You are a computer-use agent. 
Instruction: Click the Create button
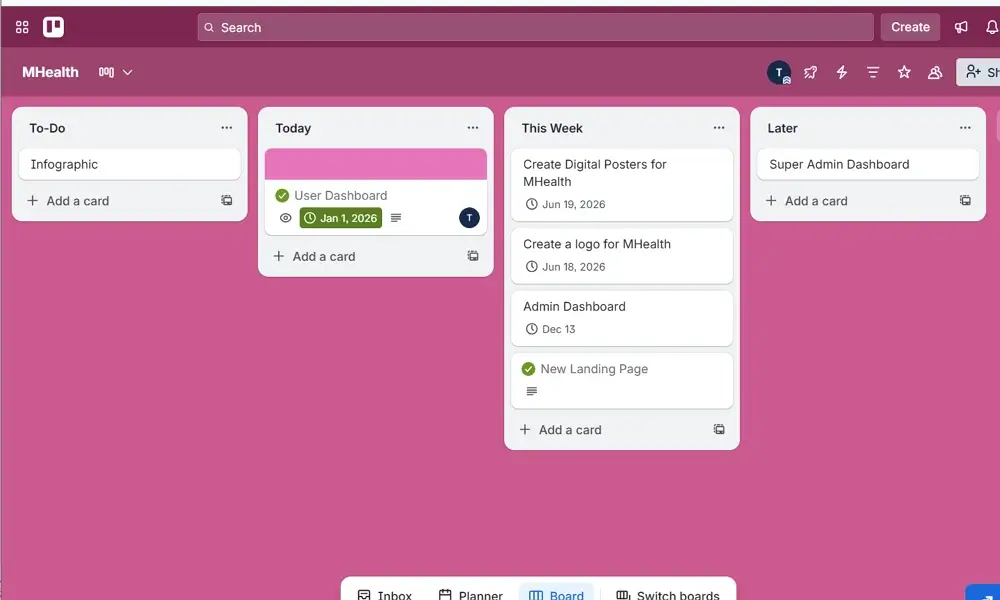910,27
